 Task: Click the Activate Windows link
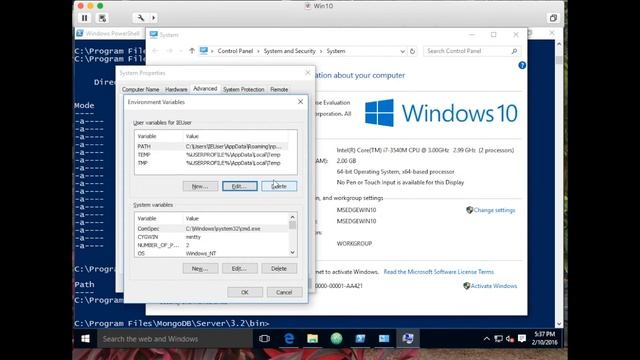tap(494, 286)
